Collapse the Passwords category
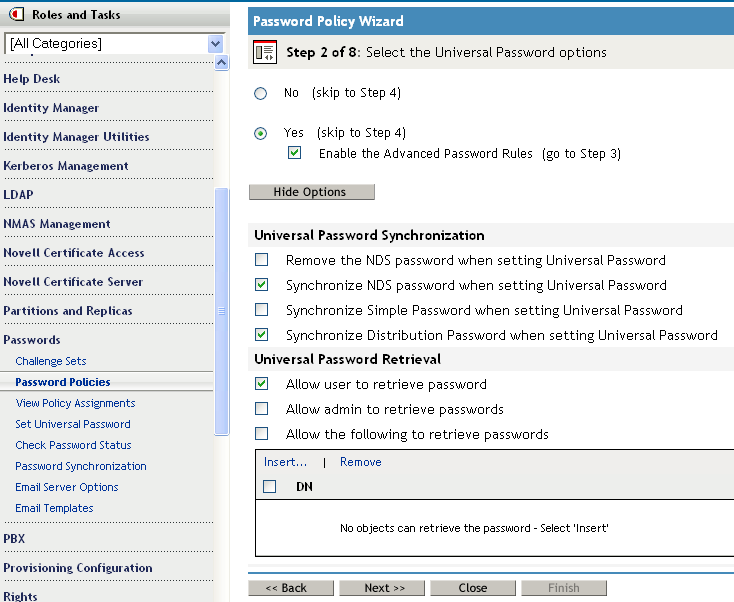The image size is (734, 602). pos(32,340)
